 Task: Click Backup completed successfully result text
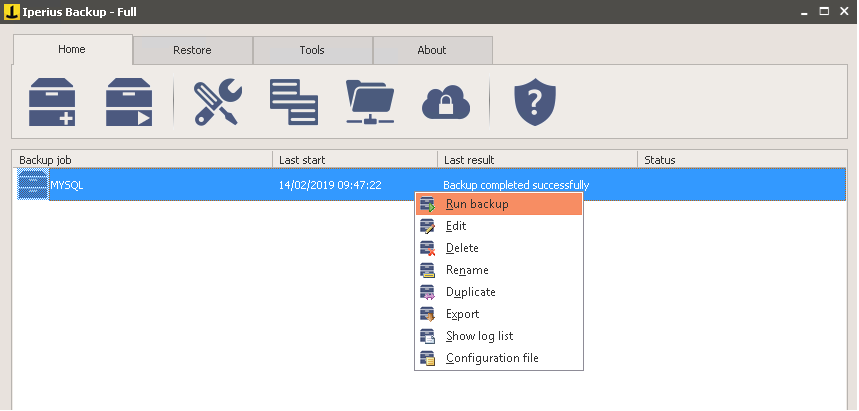pyautogui.click(x=516, y=185)
